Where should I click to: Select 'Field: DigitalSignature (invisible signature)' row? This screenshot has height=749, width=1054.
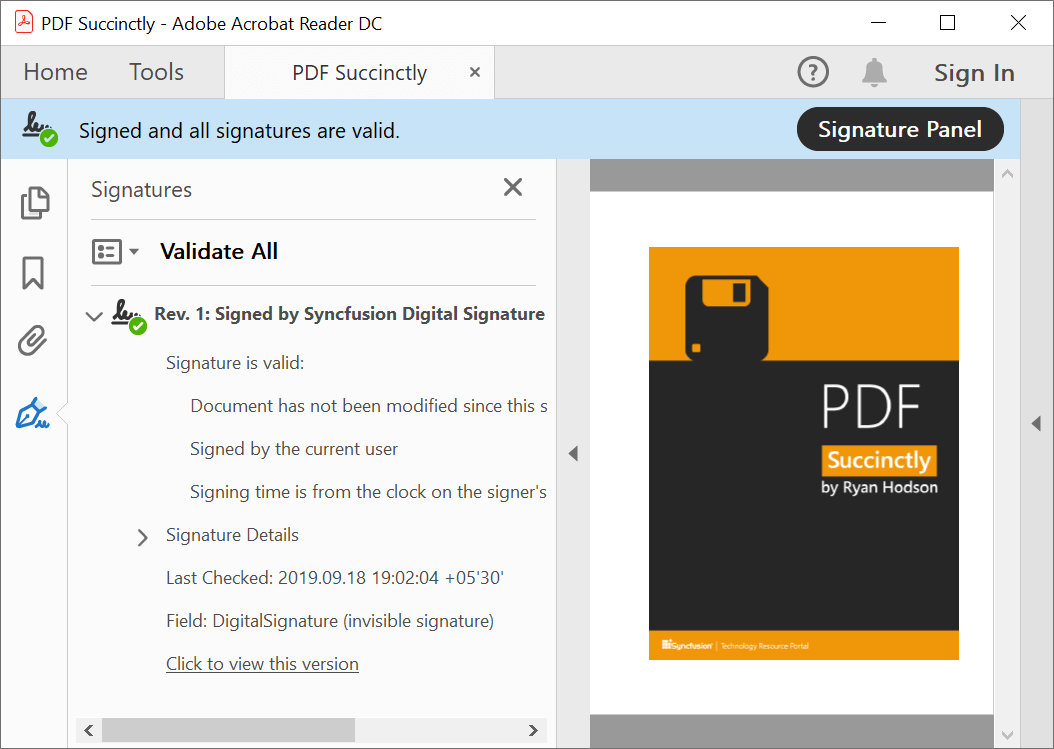coord(329,621)
